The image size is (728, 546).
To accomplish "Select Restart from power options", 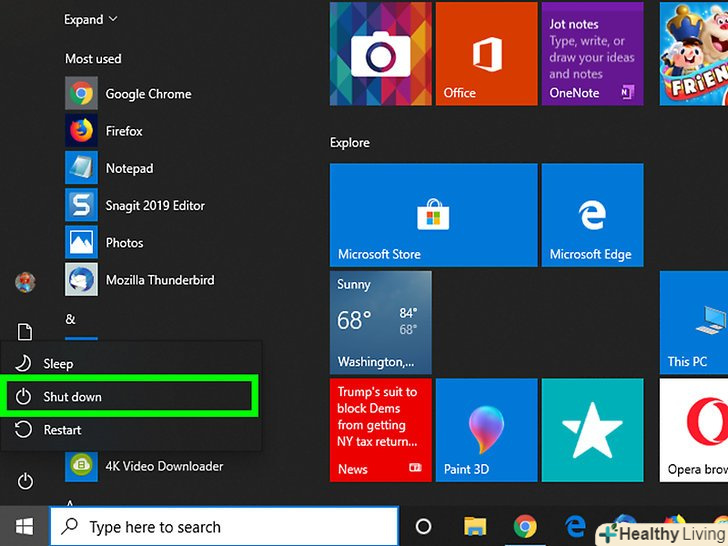I will pos(62,430).
